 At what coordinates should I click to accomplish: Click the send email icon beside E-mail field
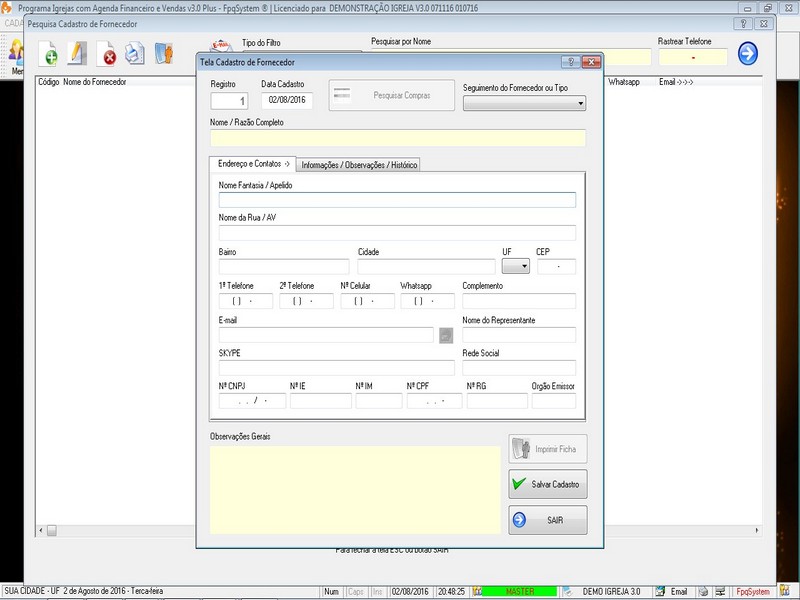coord(446,335)
